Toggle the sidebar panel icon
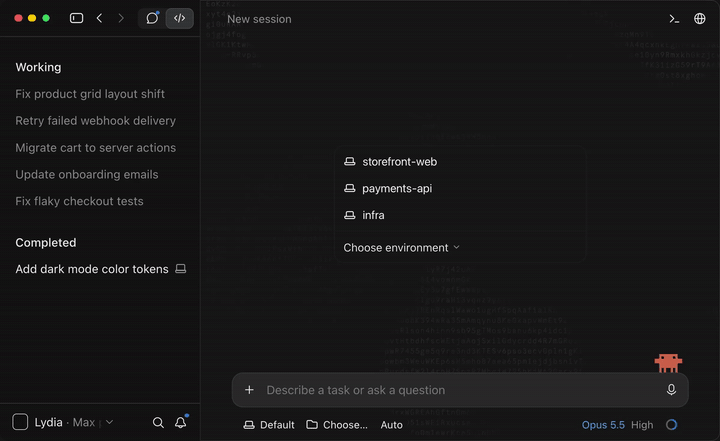This screenshot has width=720, height=441. tap(76, 18)
